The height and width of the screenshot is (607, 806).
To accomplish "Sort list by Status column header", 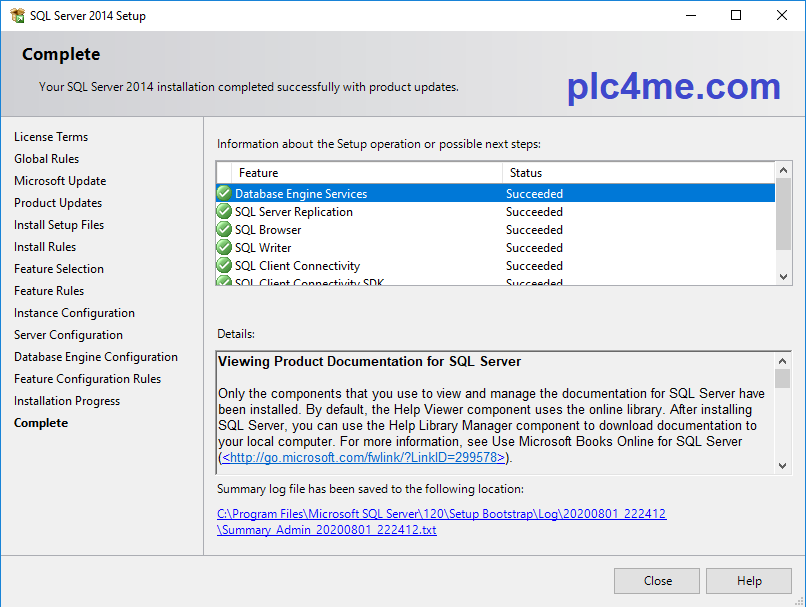I will [635, 173].
